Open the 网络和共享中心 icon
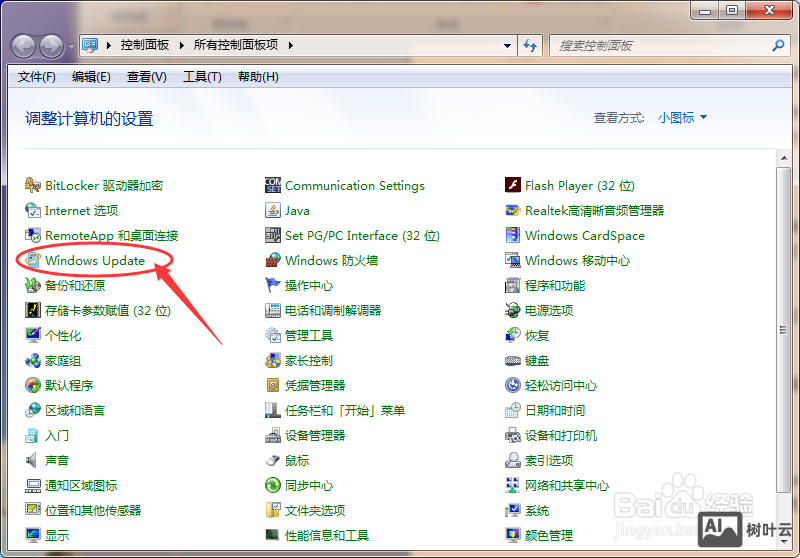This screenshot has width=800, height=558. [x=513, y=485]
